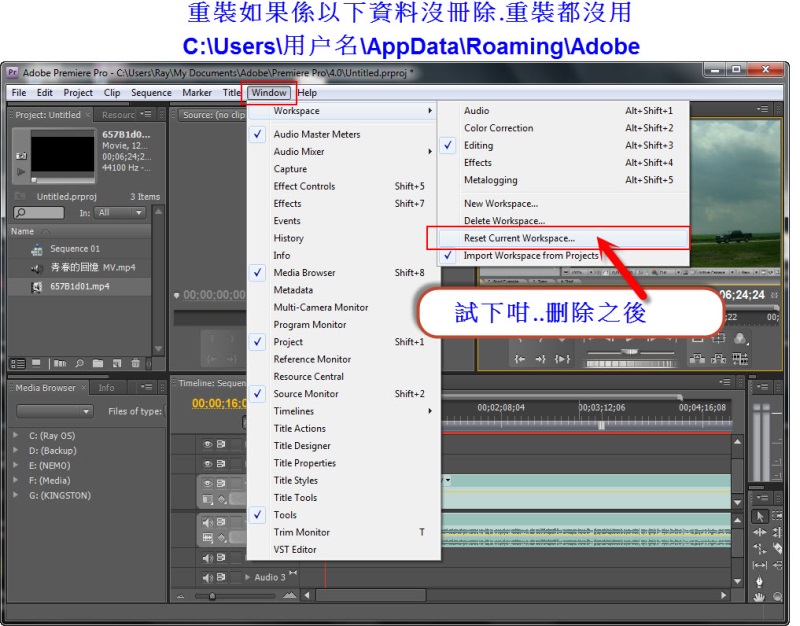
Task: Select the Zoom magnifier tool
Action: (777, 597)
